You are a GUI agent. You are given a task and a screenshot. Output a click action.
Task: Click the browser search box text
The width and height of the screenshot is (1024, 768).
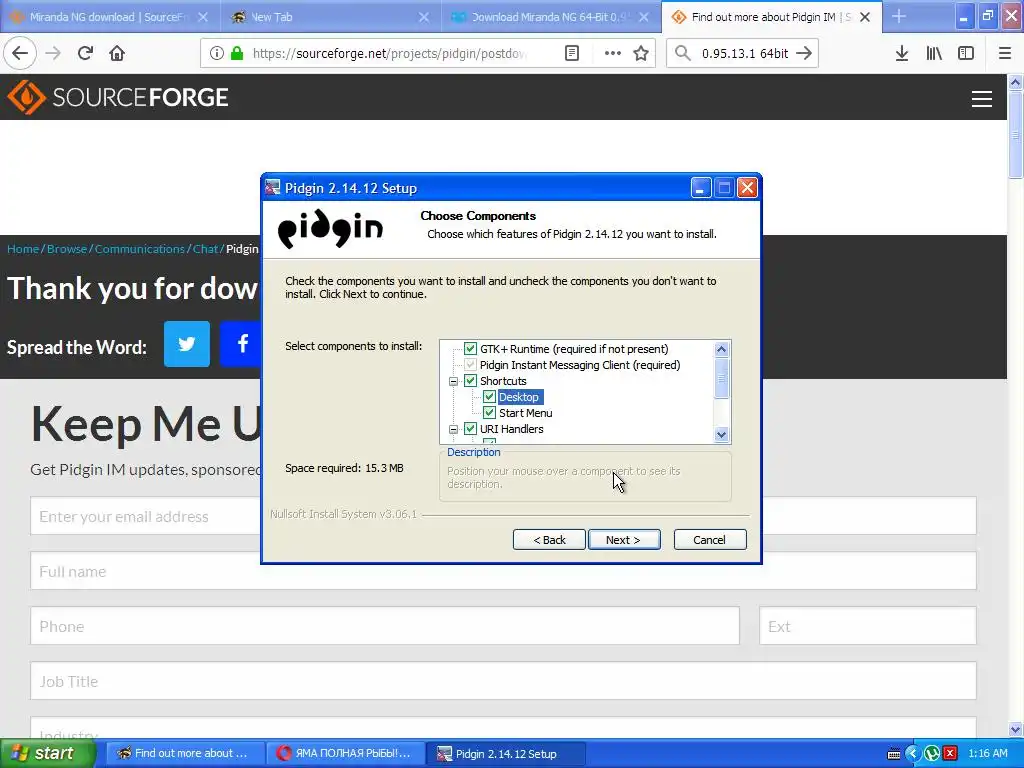(x=744, y=53)
